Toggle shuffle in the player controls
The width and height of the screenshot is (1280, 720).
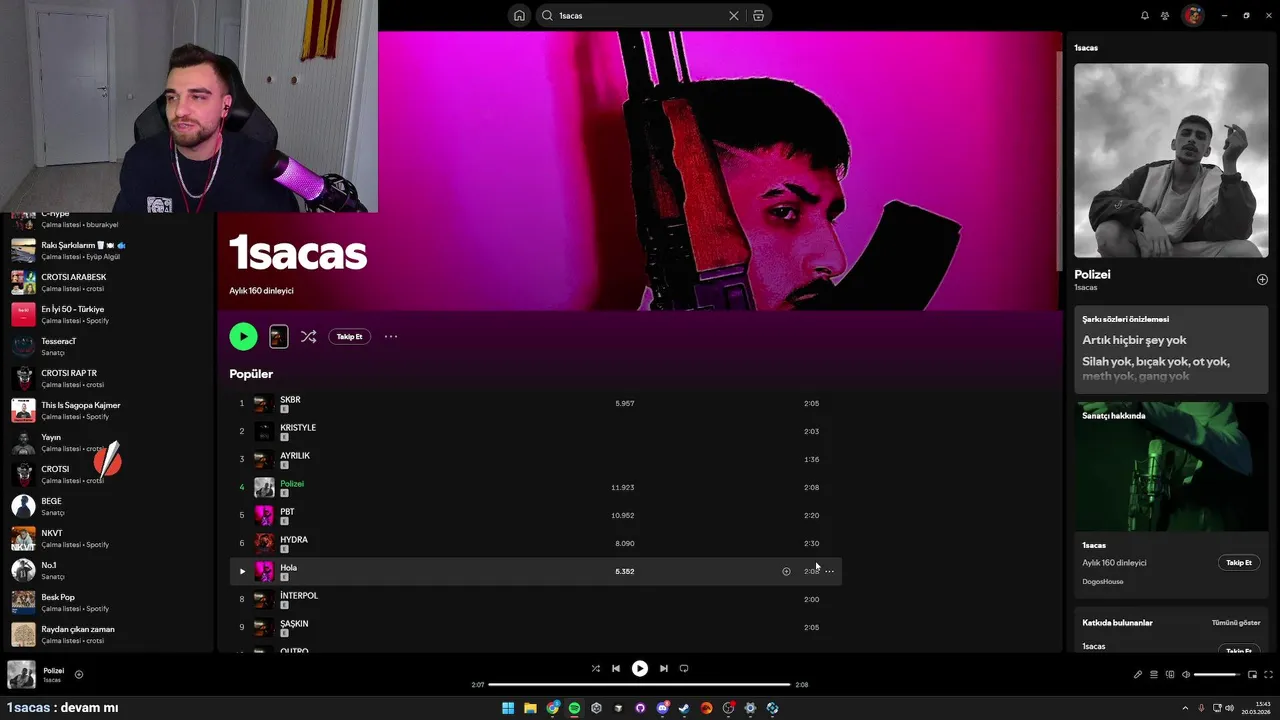[x=596, y=668]
